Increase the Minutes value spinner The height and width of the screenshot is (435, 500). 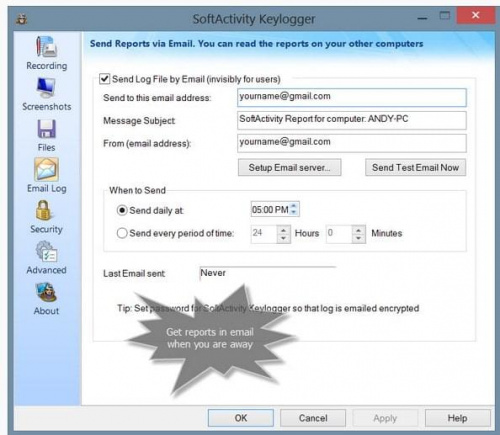click(359, 230)
